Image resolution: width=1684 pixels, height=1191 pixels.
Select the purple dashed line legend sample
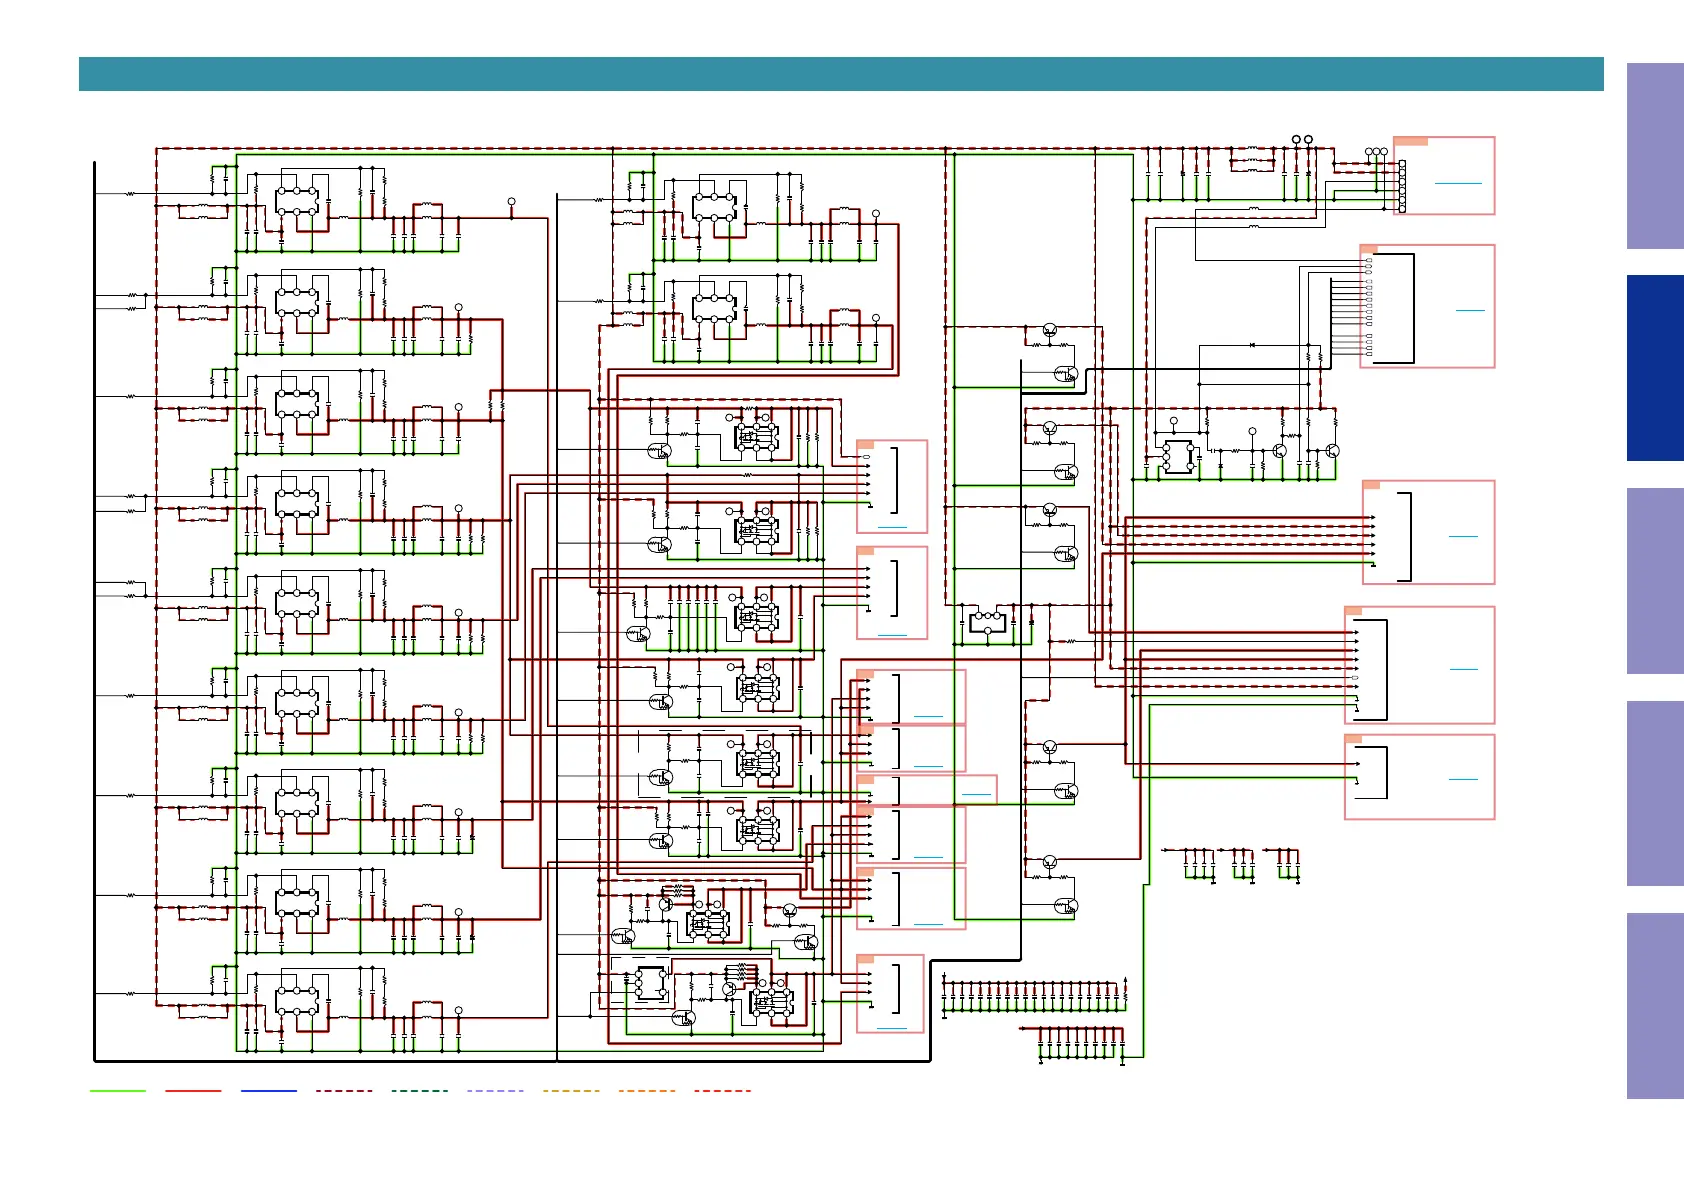495,1091
